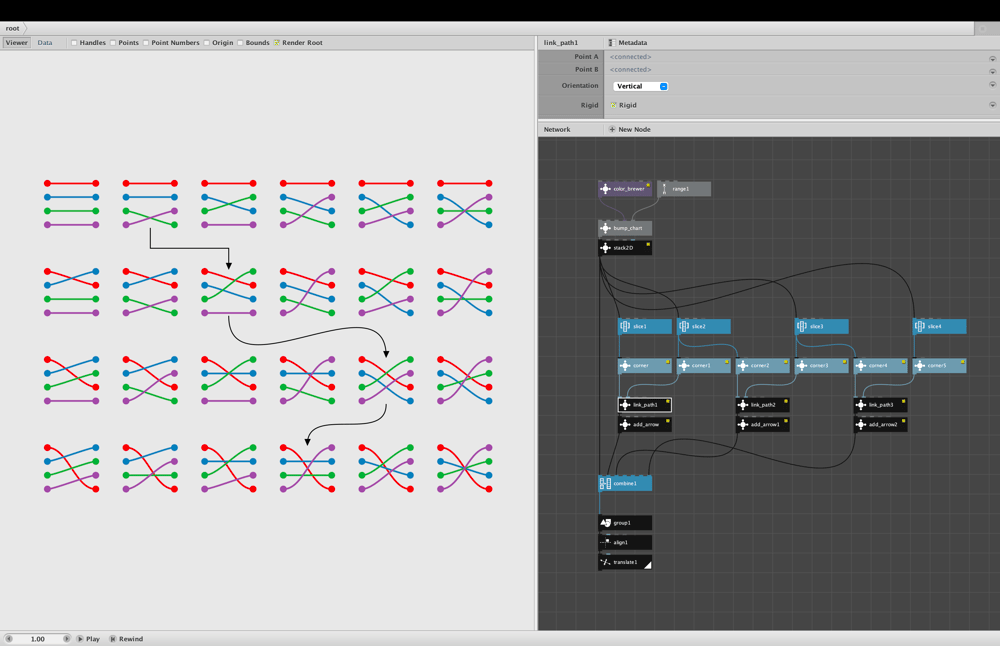1000x646 pixels.
Task: Select the translate1 rendered node
Action: (x=625, y=562)
